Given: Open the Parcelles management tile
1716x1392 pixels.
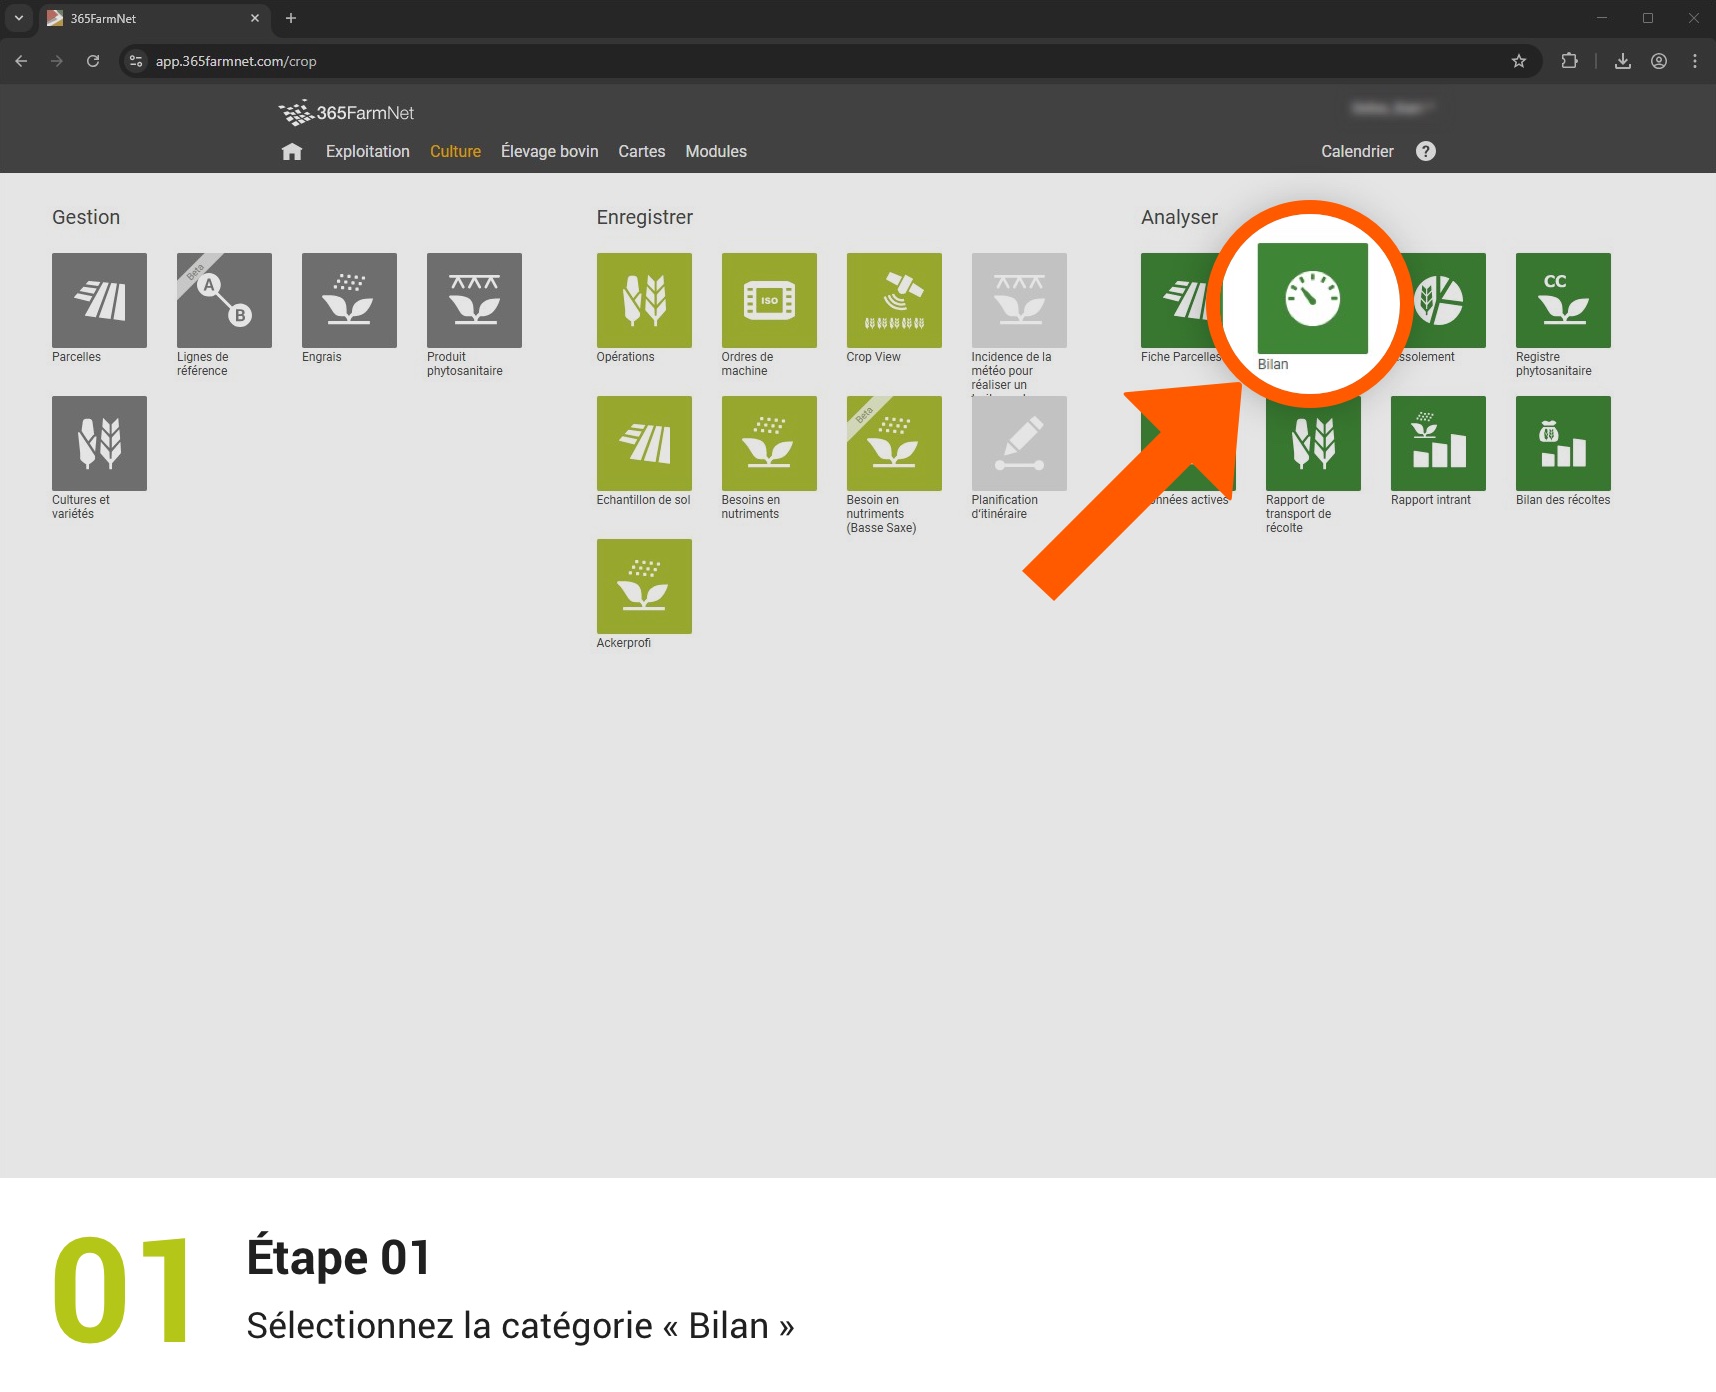Looking at the screenshot, I should click(x=99, y=300).
